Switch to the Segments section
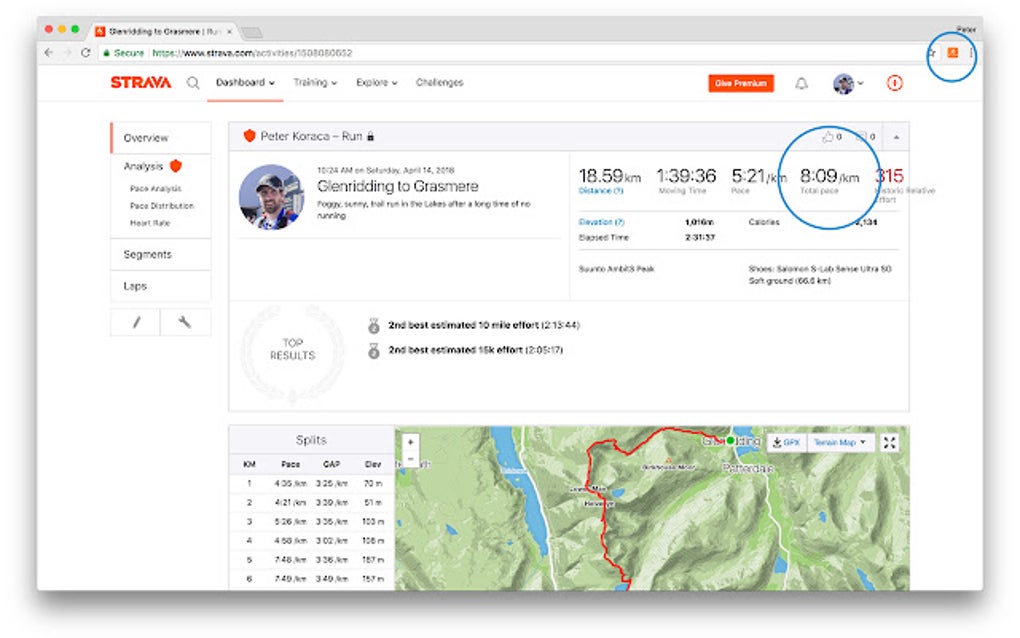The width and height of the screenshot is (1020, 638). [x=147, y=254]
